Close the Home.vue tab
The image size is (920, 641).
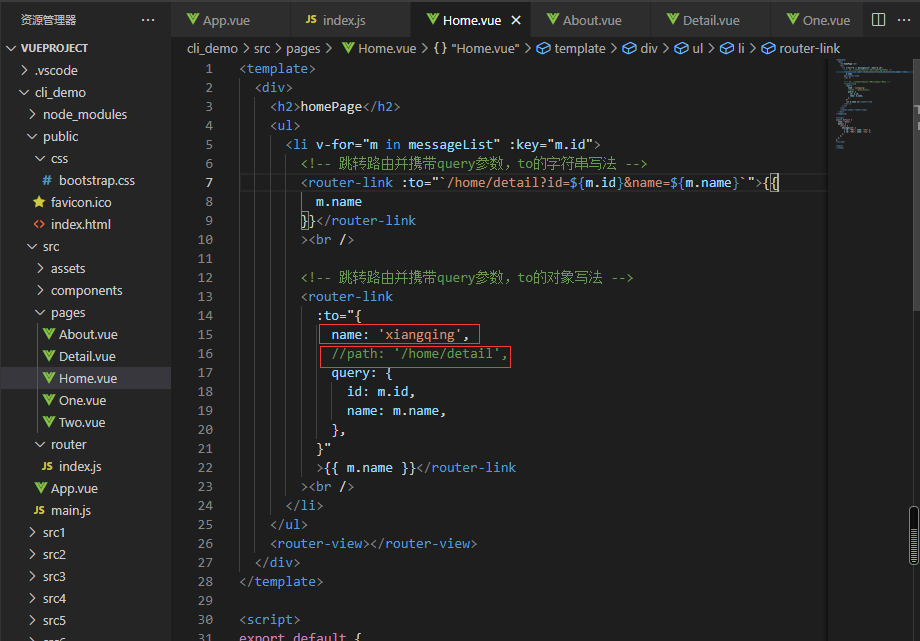516,21
